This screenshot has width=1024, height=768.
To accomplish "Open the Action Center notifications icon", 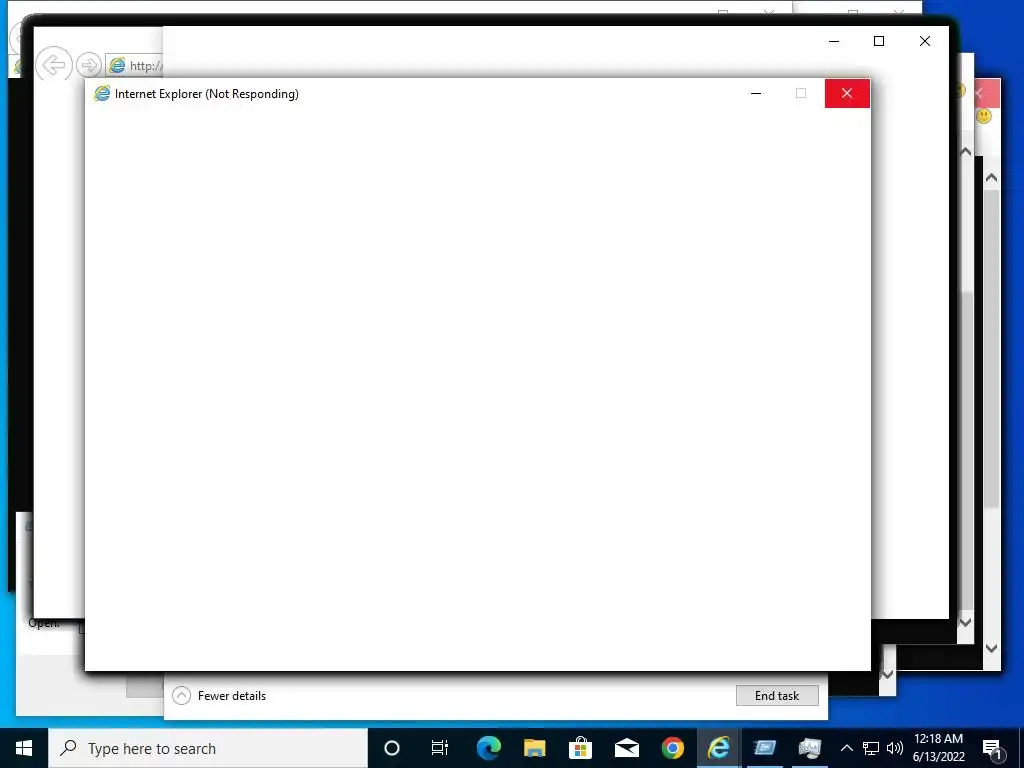I will 992,748.
